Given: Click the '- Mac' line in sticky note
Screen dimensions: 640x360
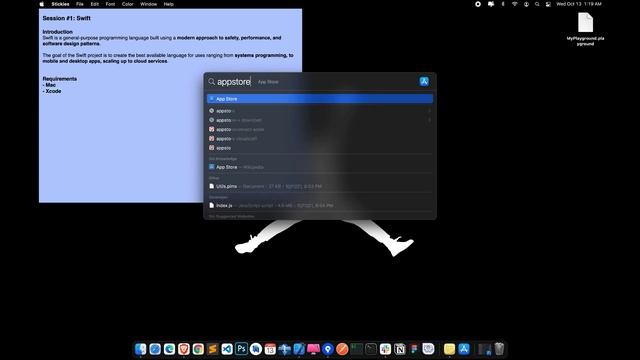Looking at the screenshot, I should [49, 85].
